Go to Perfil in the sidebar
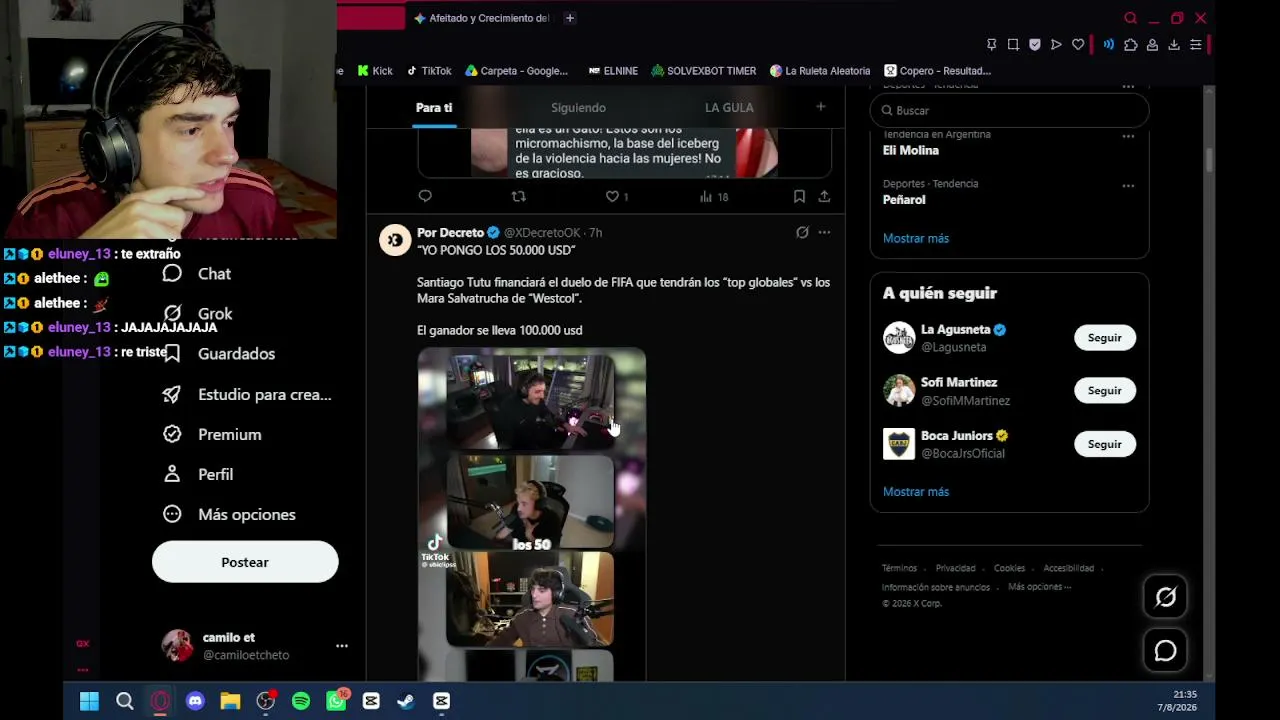 pos(198,474)
